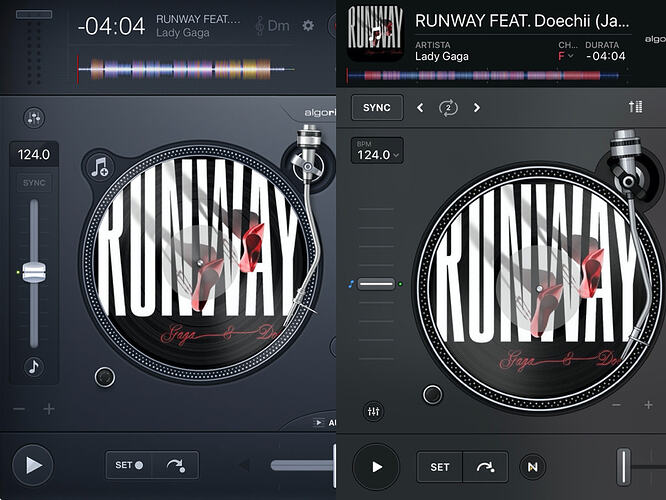Click left deck title RUNWAY FEAT...
Screen dimensions: 666x500
[x=198, y=19]
